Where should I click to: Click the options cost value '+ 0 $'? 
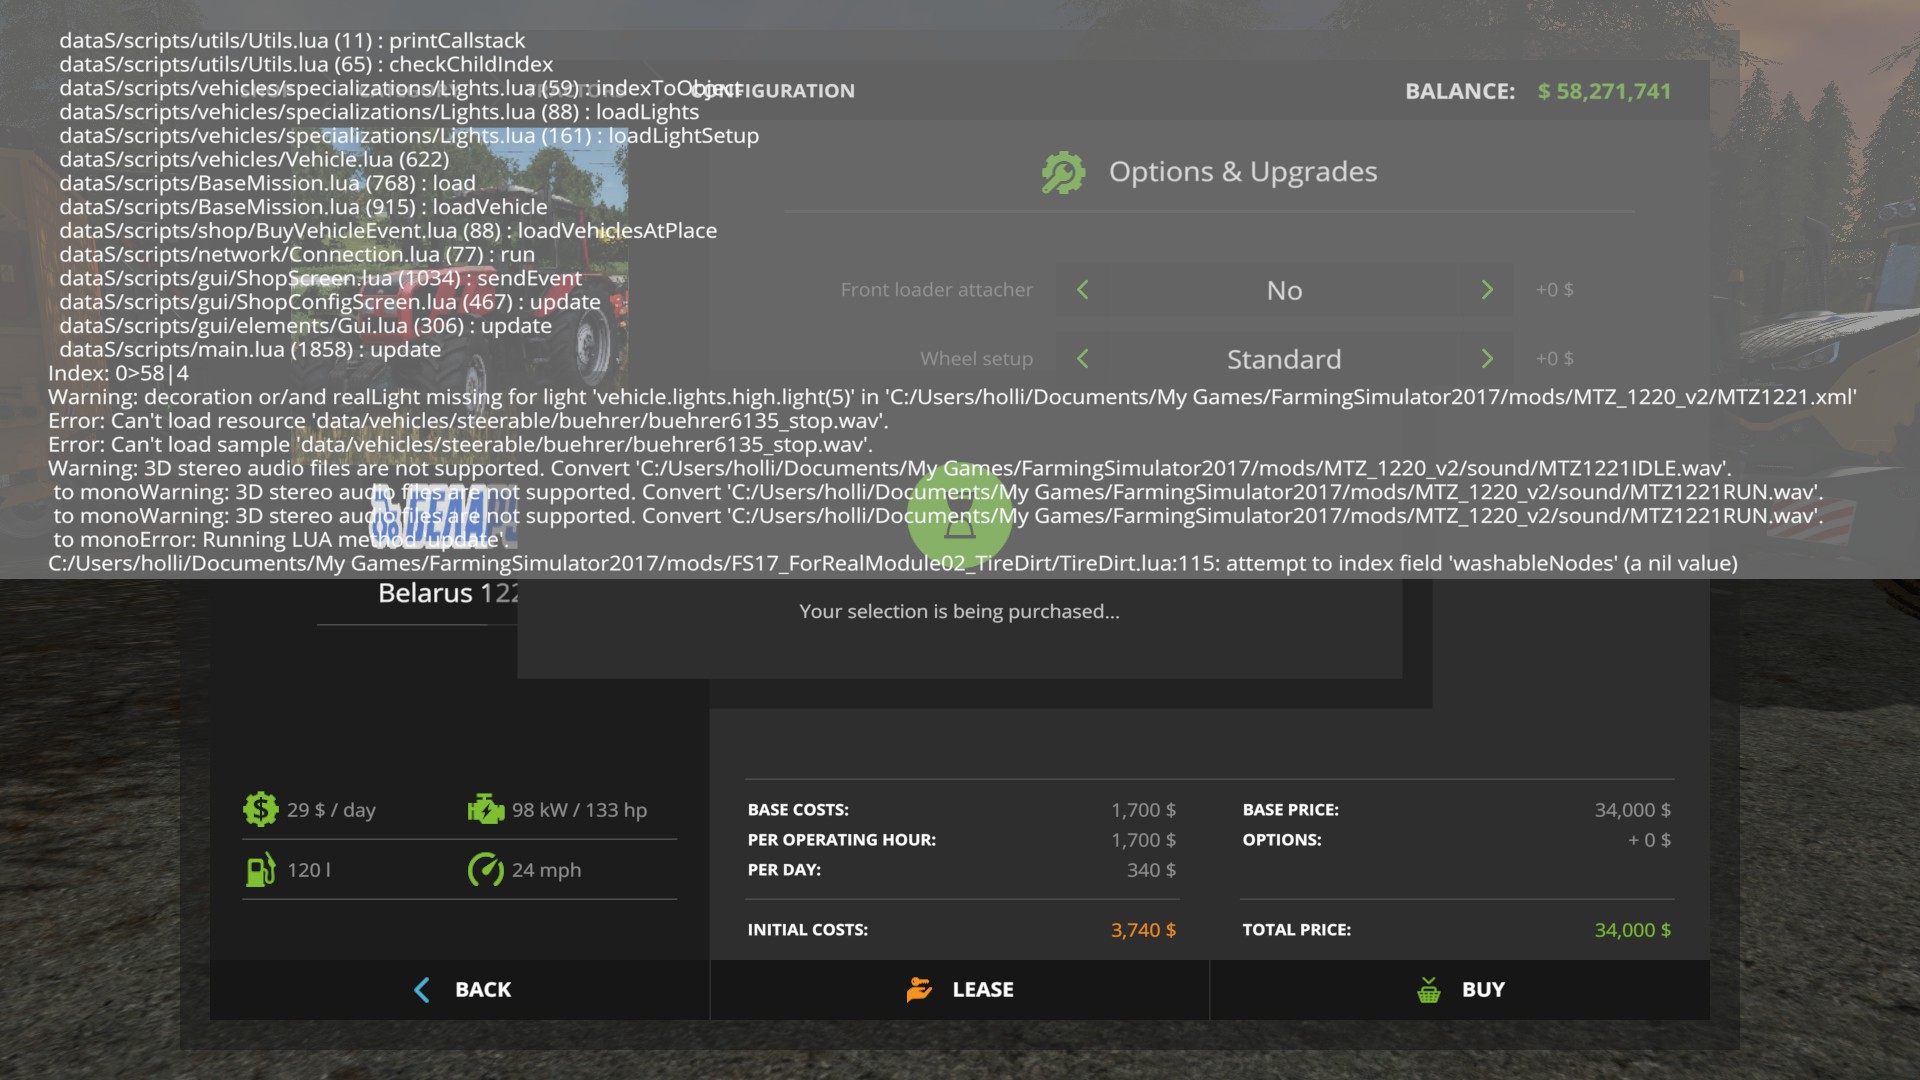(x=1650, y=840)
